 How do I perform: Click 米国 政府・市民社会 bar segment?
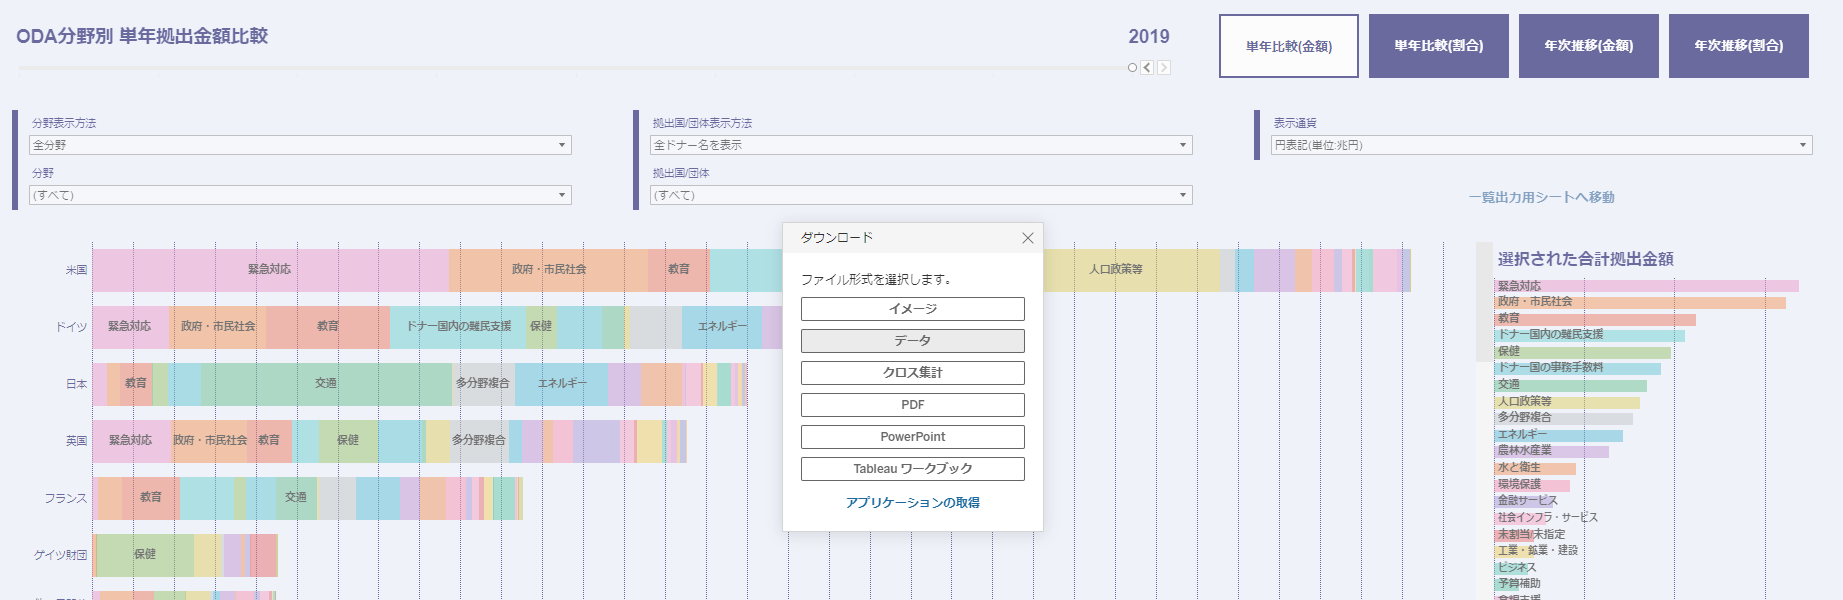tap(549, 270)
